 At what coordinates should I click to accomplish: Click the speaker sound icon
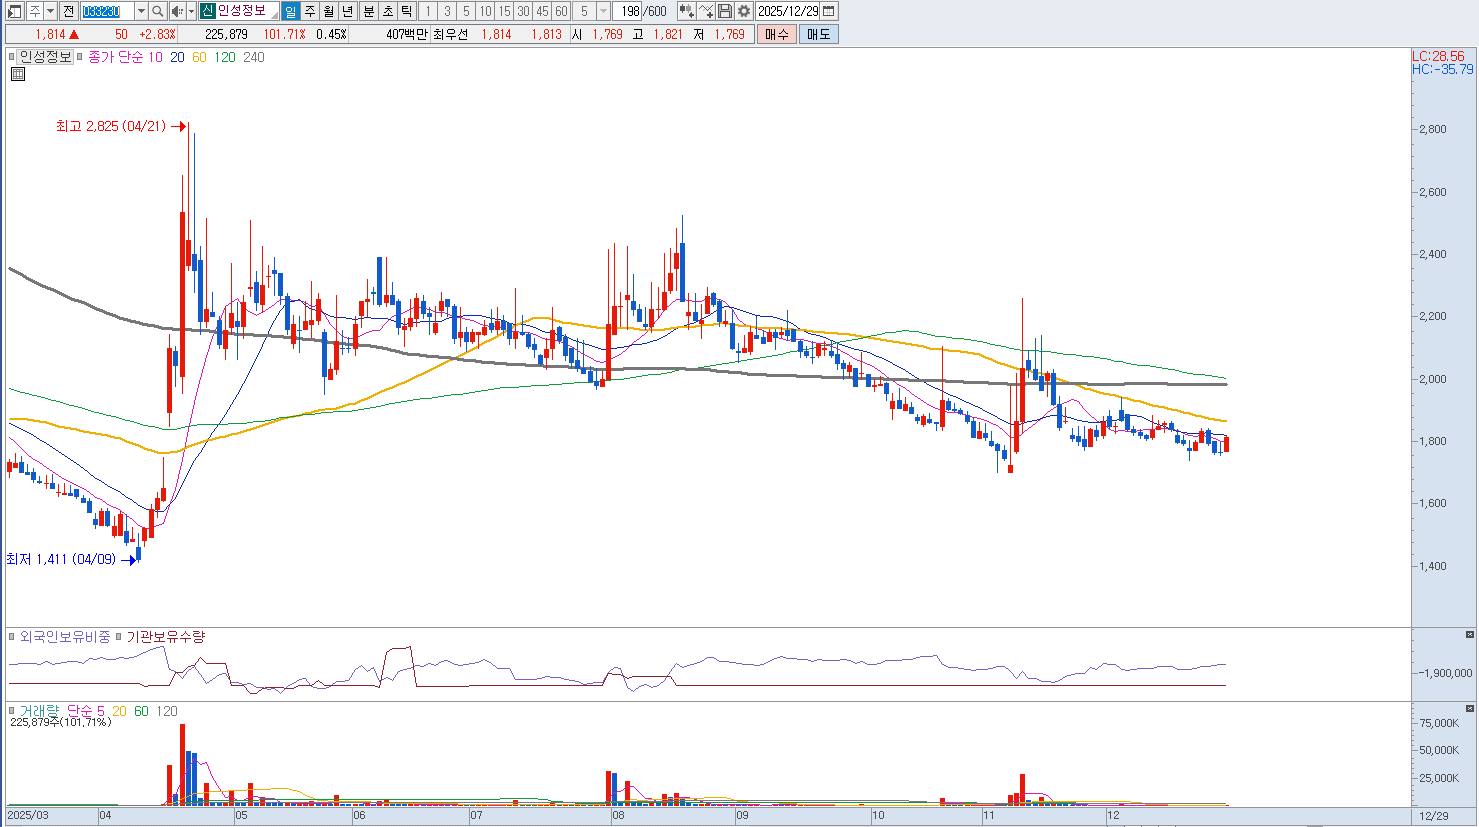176,11
